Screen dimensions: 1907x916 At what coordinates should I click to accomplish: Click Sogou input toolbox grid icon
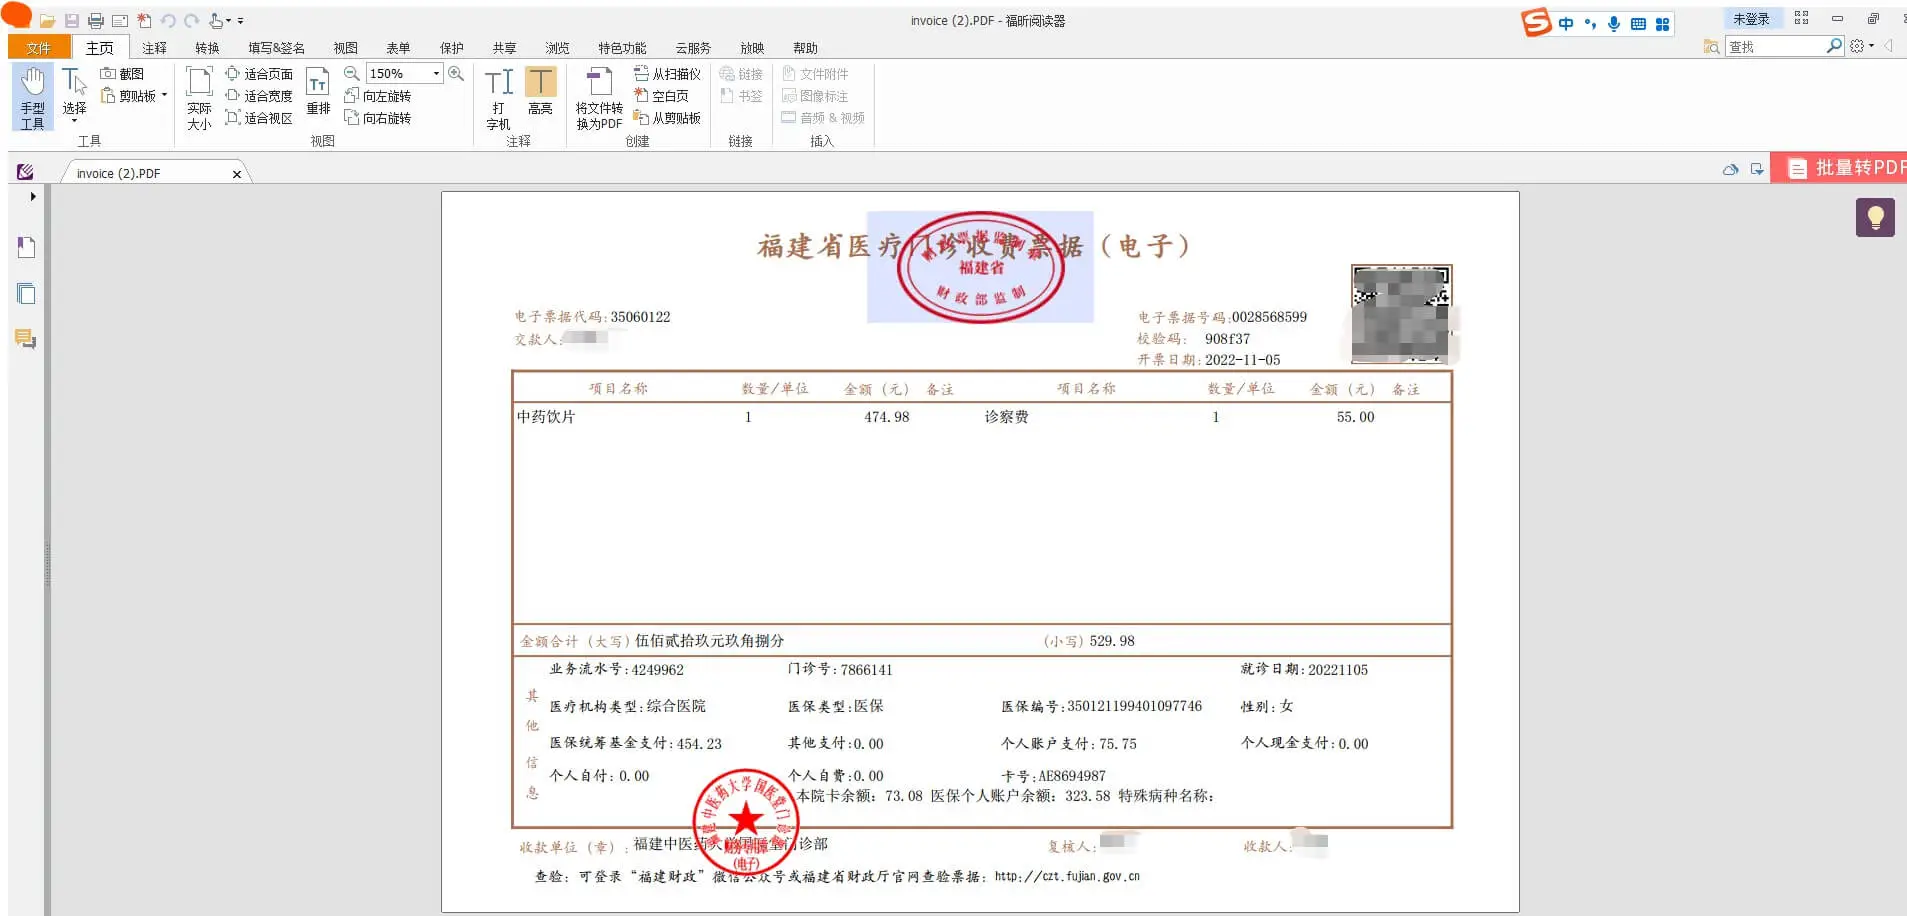pyautogui.click(x=1662, y=24)
